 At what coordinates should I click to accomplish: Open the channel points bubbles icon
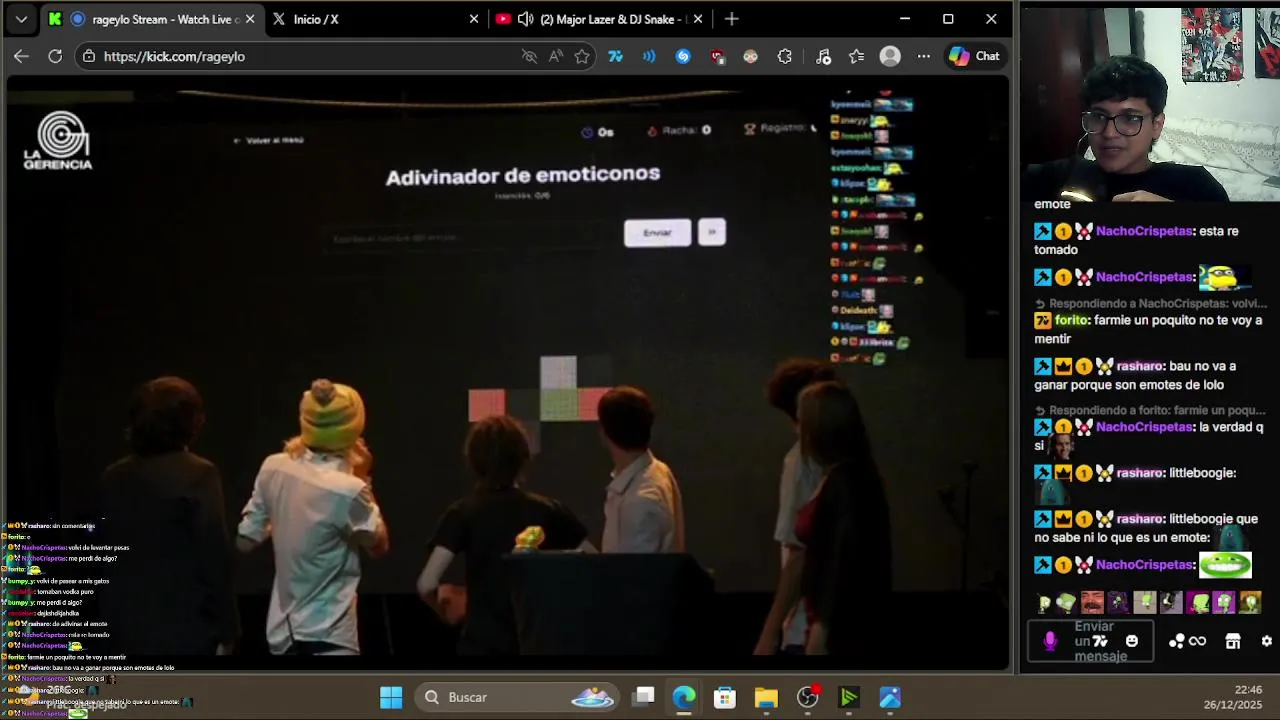point(1177,641)
